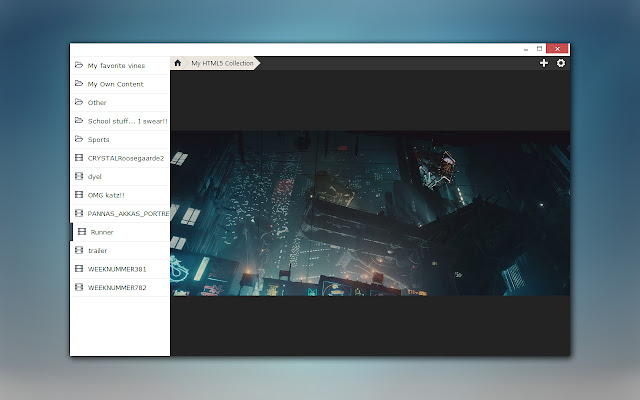Select the WEEKNUMMER381 video
Screen dimensions: 640x400
click(x=120, y=269)
